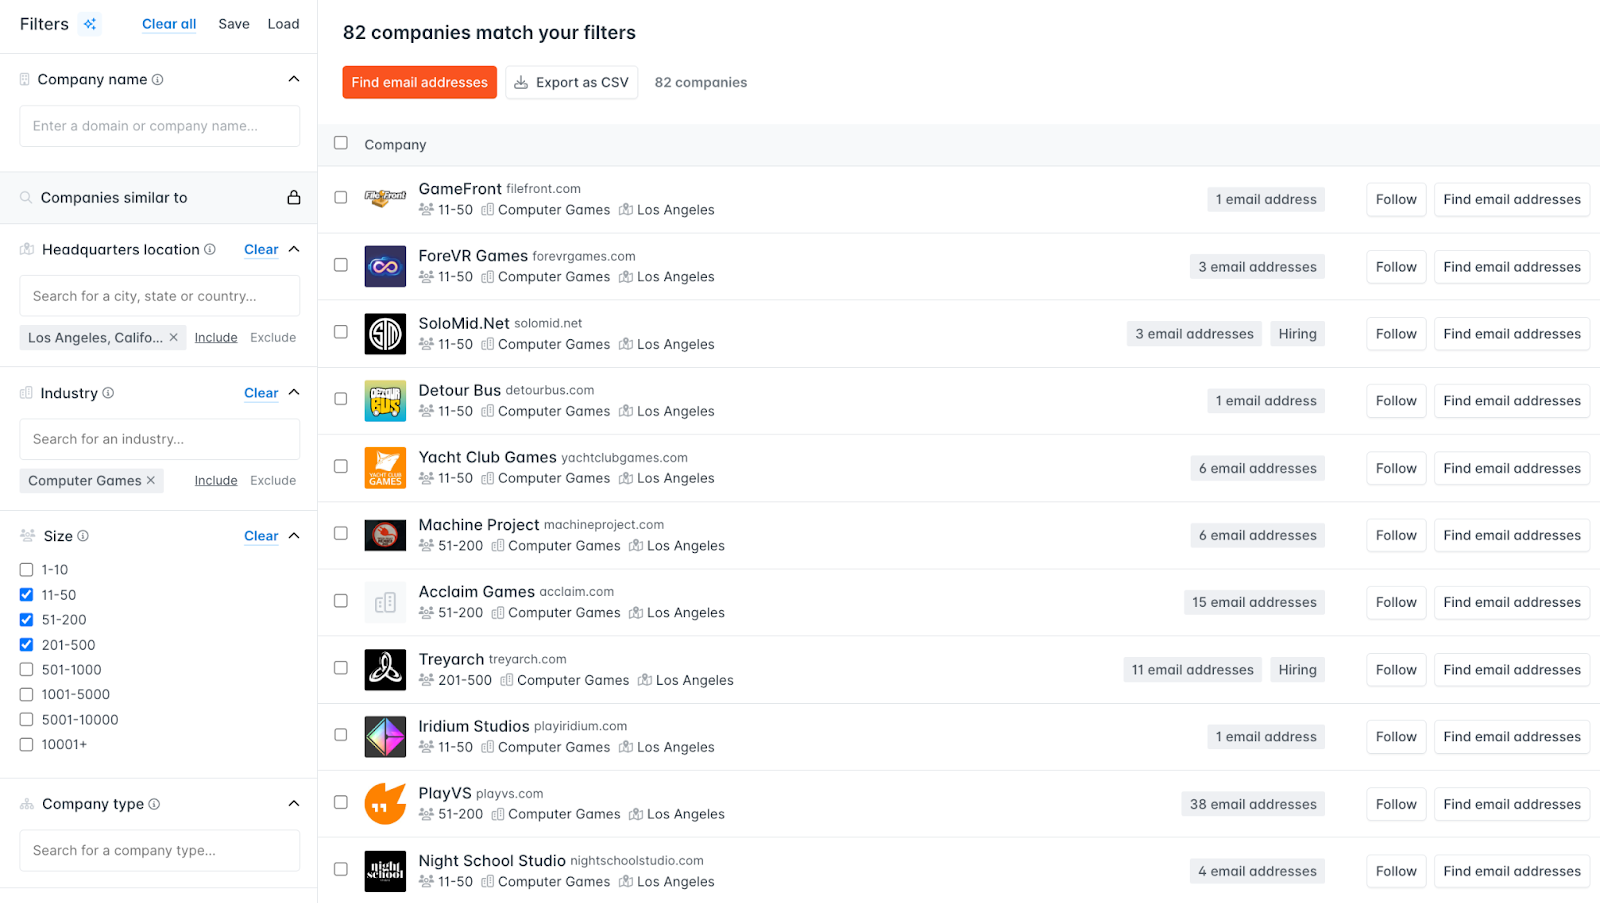Click the Treyarch company logo
This screenshot has width=1600, height=903.
coord(385,669)
